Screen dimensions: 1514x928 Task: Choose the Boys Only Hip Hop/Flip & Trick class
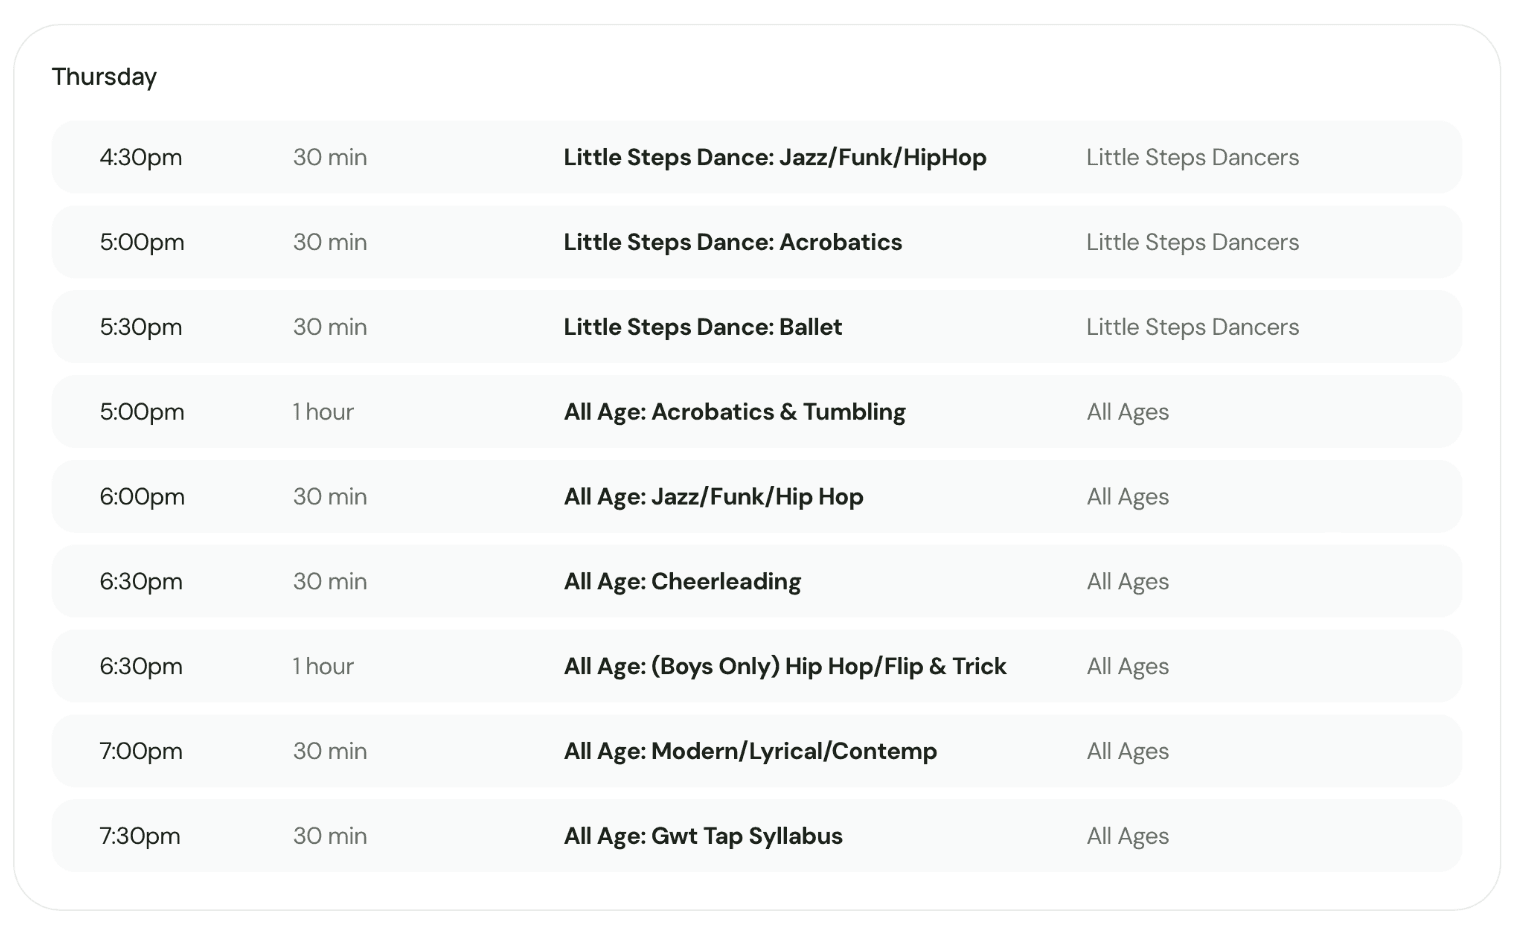point(784,666)
